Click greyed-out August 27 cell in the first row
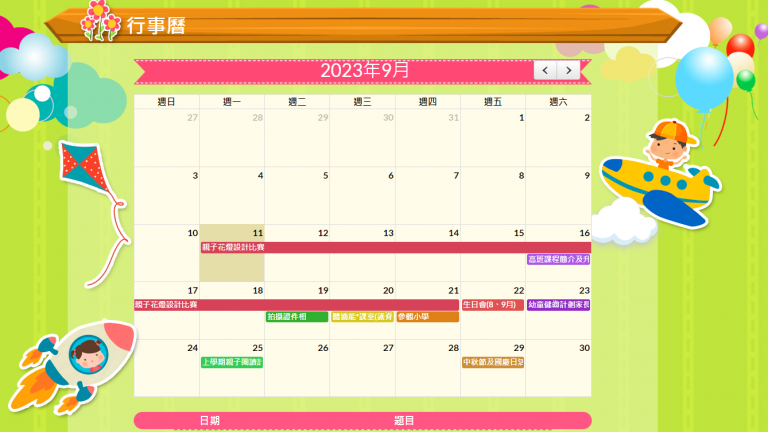Image resolution: width=768 pixels, height=432 pixels. pos(167,138)
